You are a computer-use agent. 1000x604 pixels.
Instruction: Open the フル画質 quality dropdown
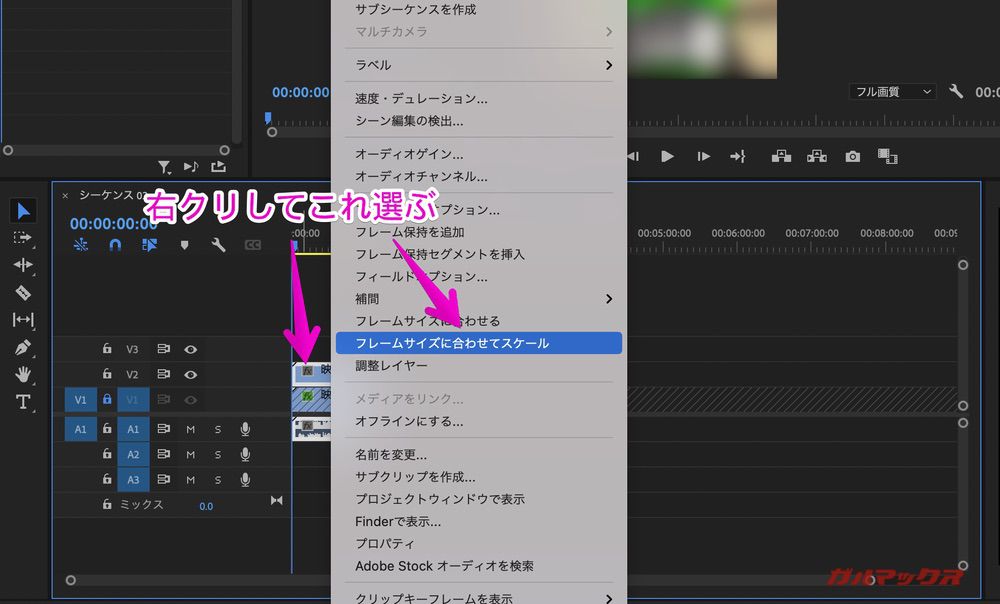click(891, 91)
